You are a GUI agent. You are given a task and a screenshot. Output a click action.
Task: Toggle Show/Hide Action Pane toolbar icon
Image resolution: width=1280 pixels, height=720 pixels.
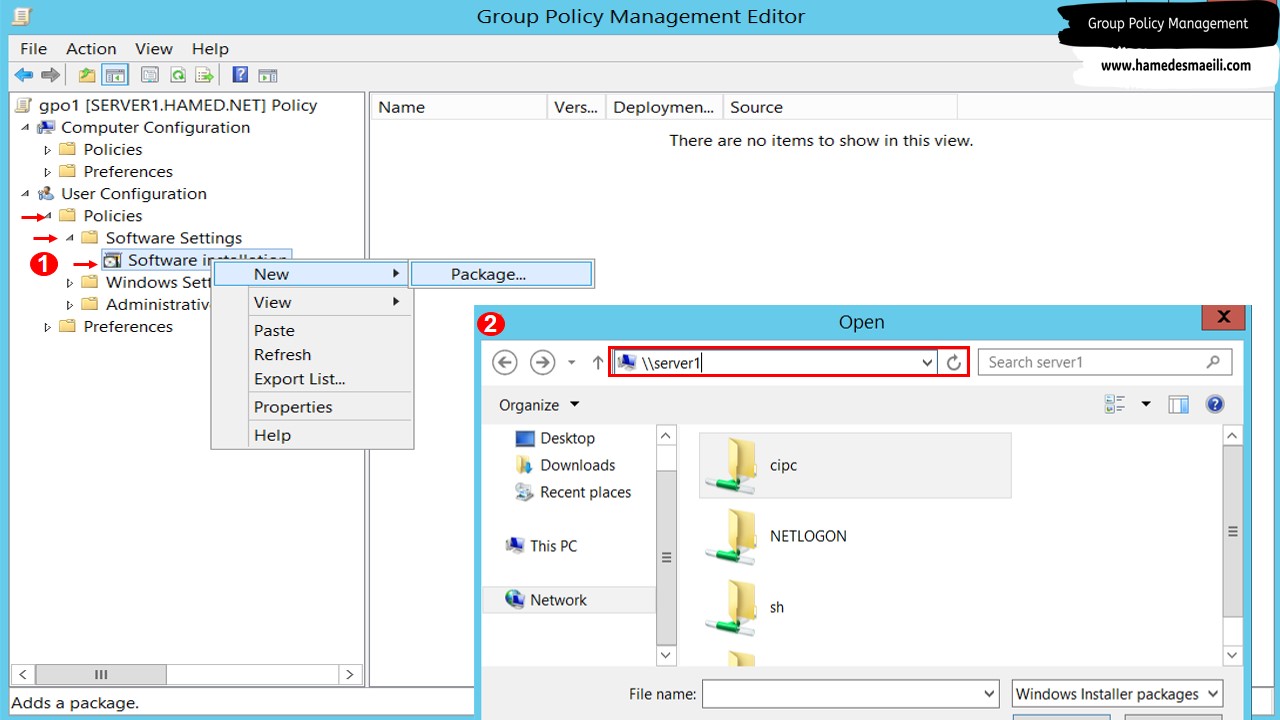pyautogui.click(x=267, y=75)
